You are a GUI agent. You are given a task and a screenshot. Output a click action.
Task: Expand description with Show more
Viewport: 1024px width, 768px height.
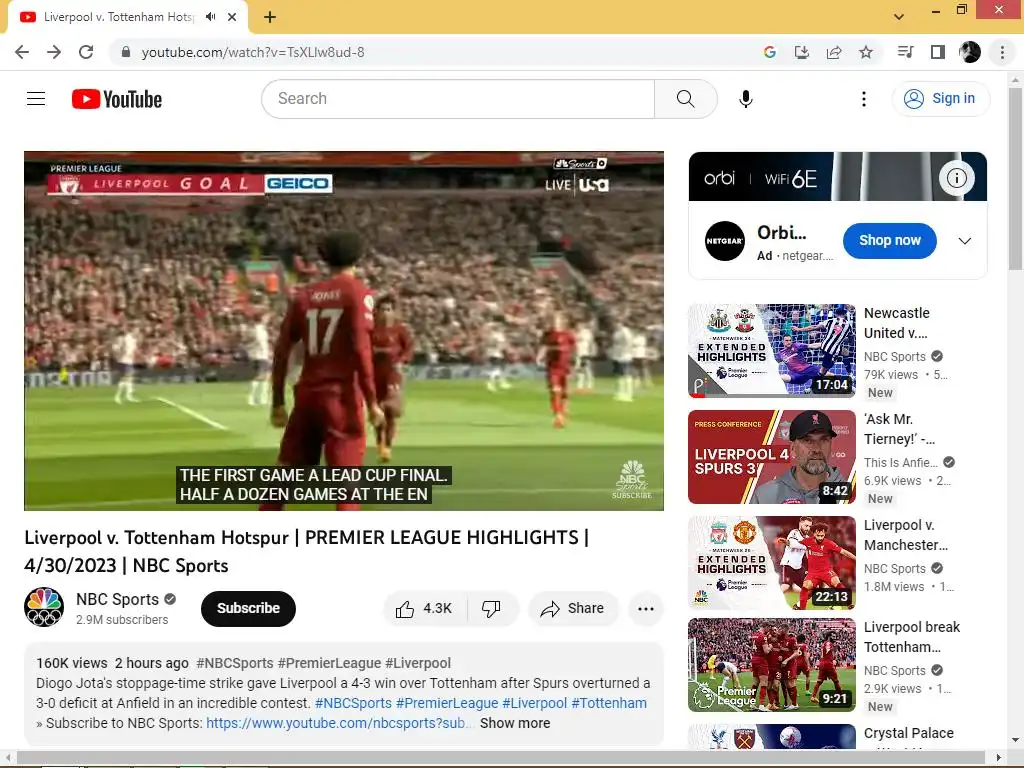(515, 723)
